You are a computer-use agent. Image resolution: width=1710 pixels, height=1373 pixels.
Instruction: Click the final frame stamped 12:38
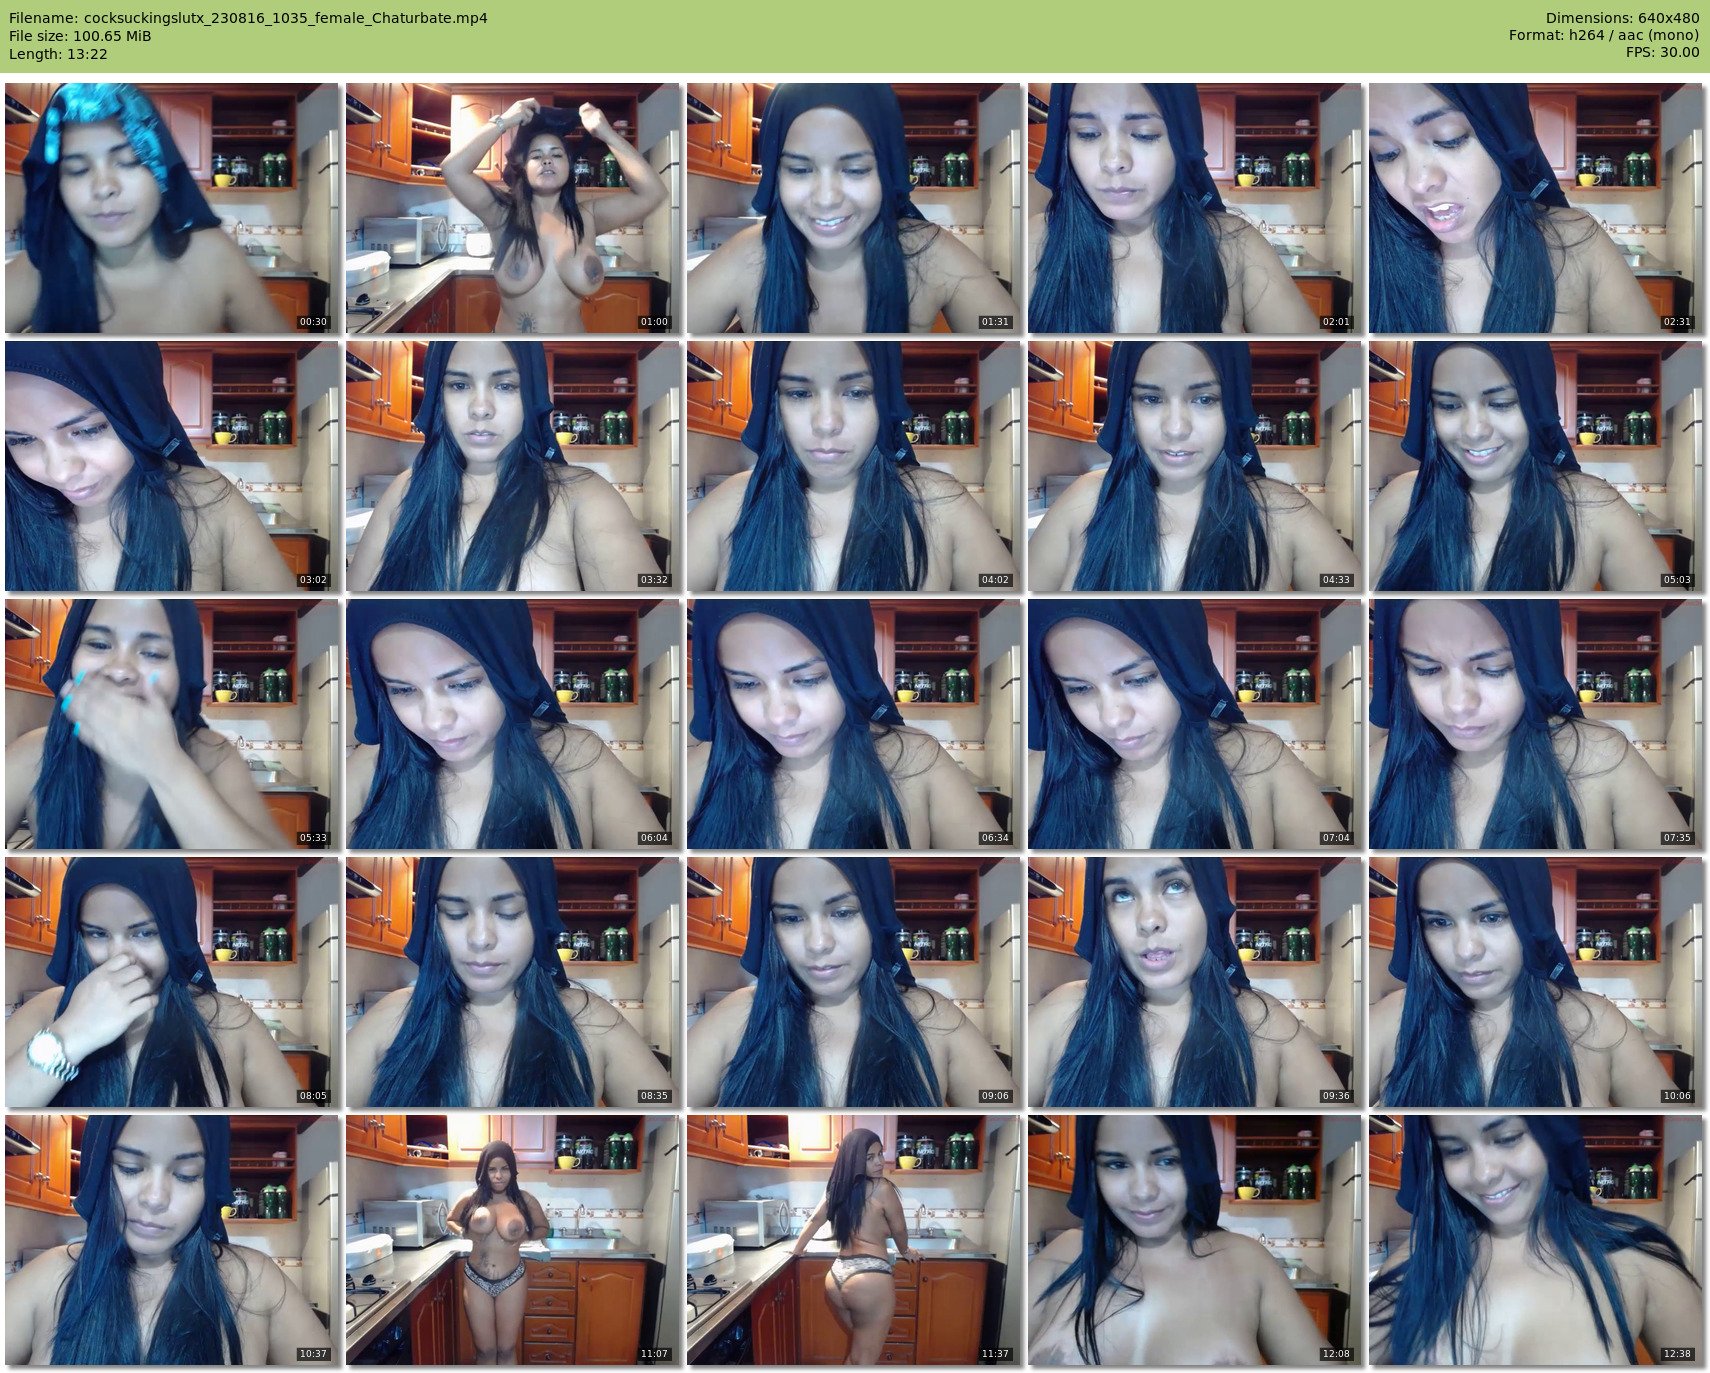1536,1240
